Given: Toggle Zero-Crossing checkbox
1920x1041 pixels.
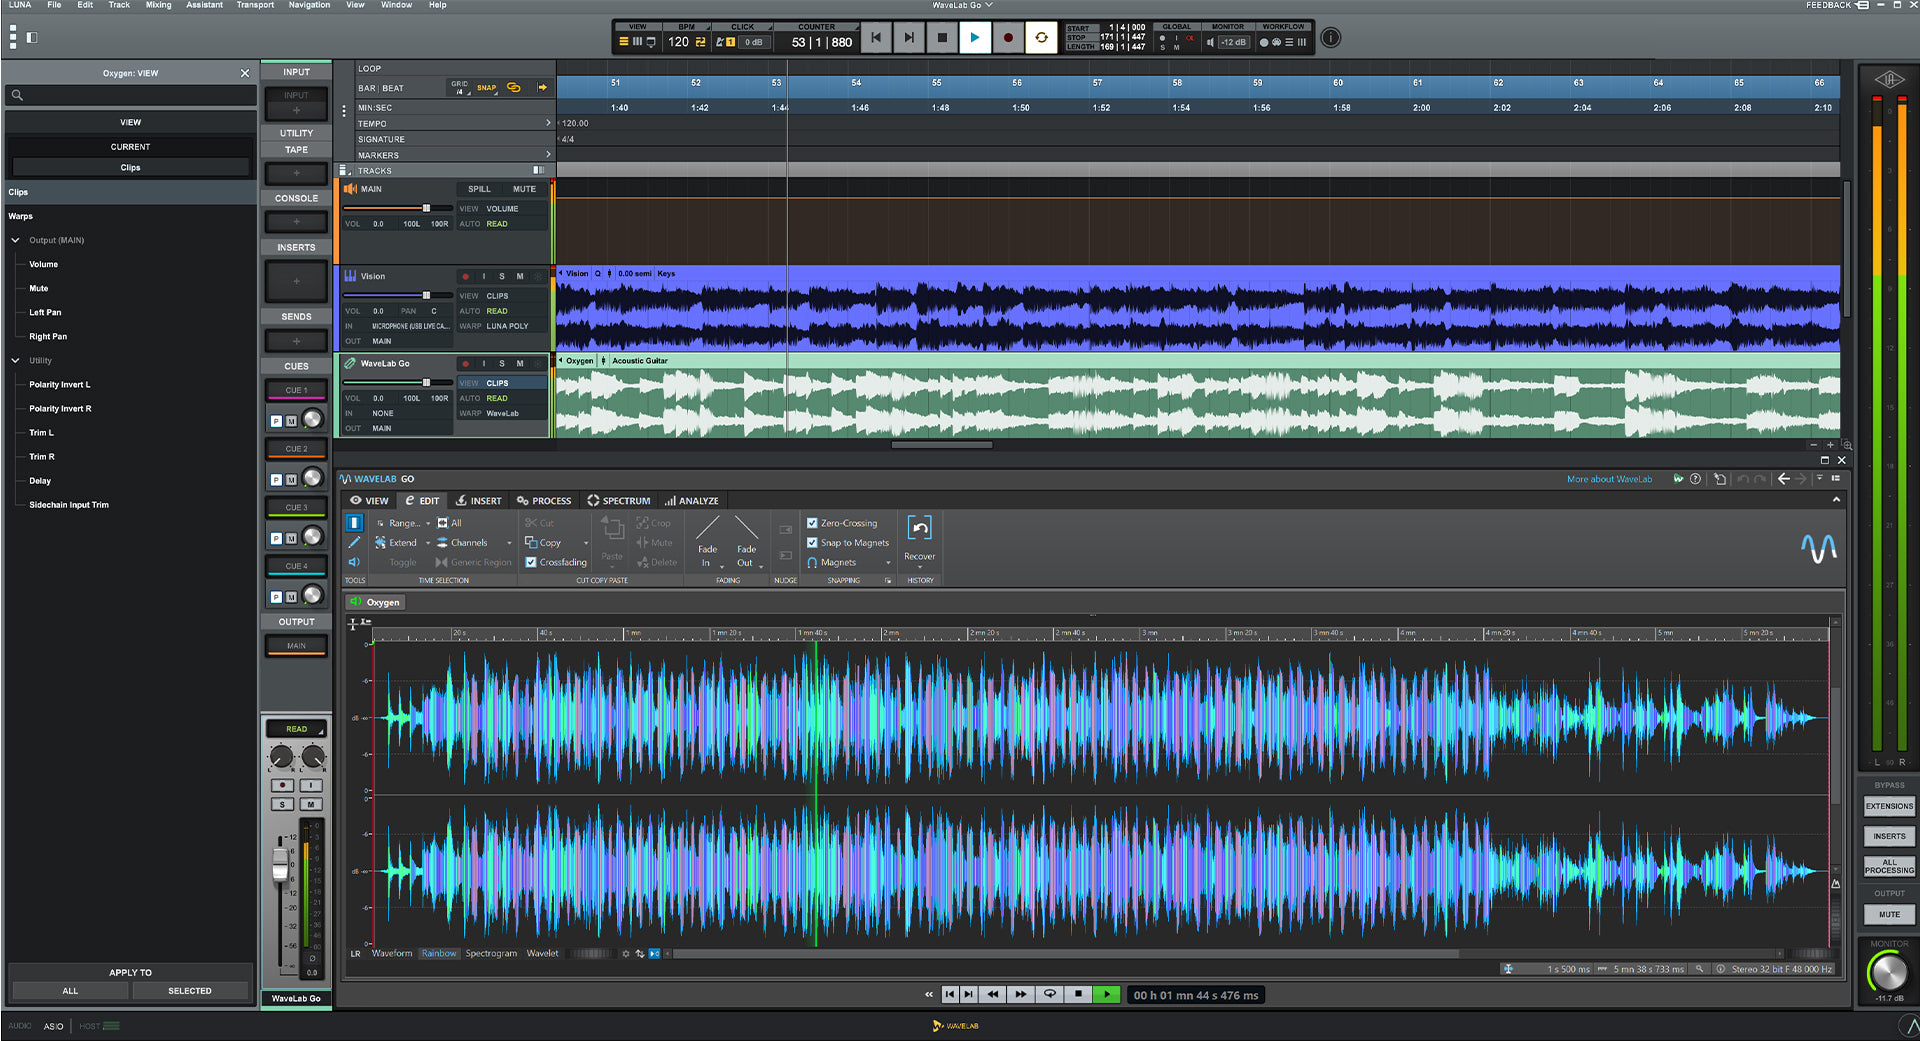Looking at the screenshot, I should (812, 523).
